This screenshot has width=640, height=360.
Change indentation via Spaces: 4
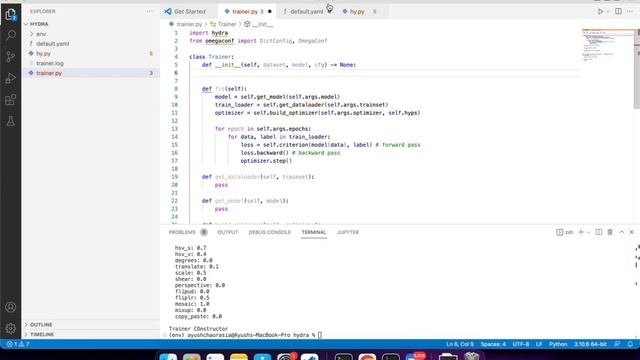point(493,344)
